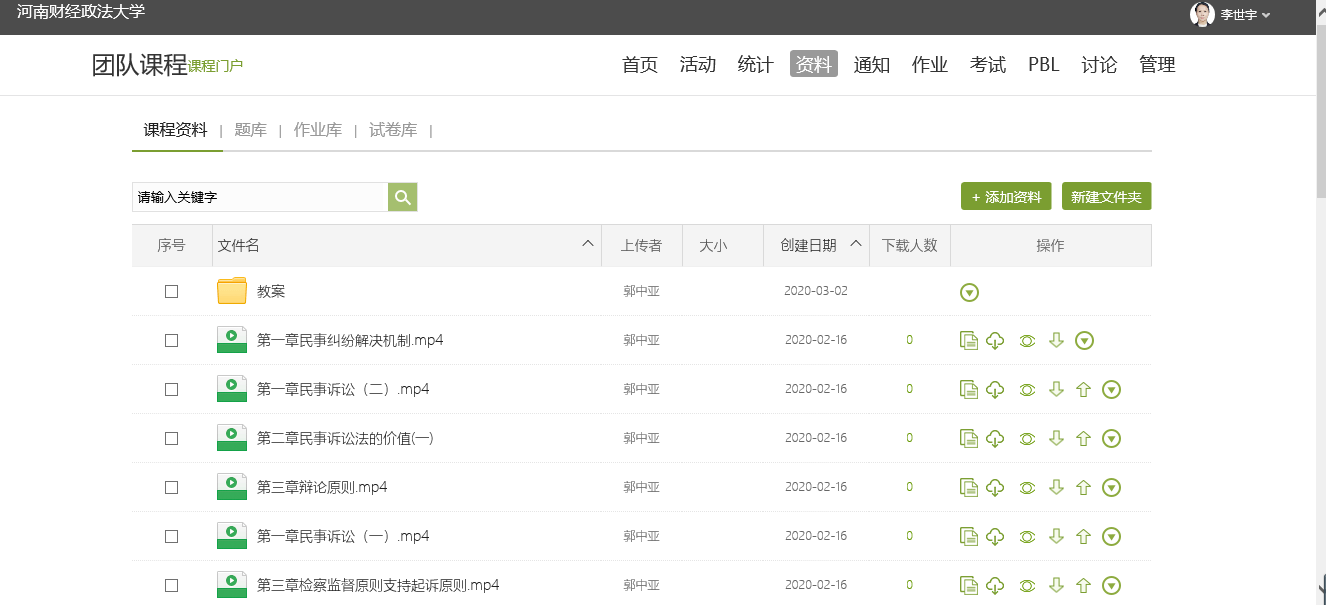Expand more actions for 教案 folder
The image size is (1326, 605).
coord(969,293)
